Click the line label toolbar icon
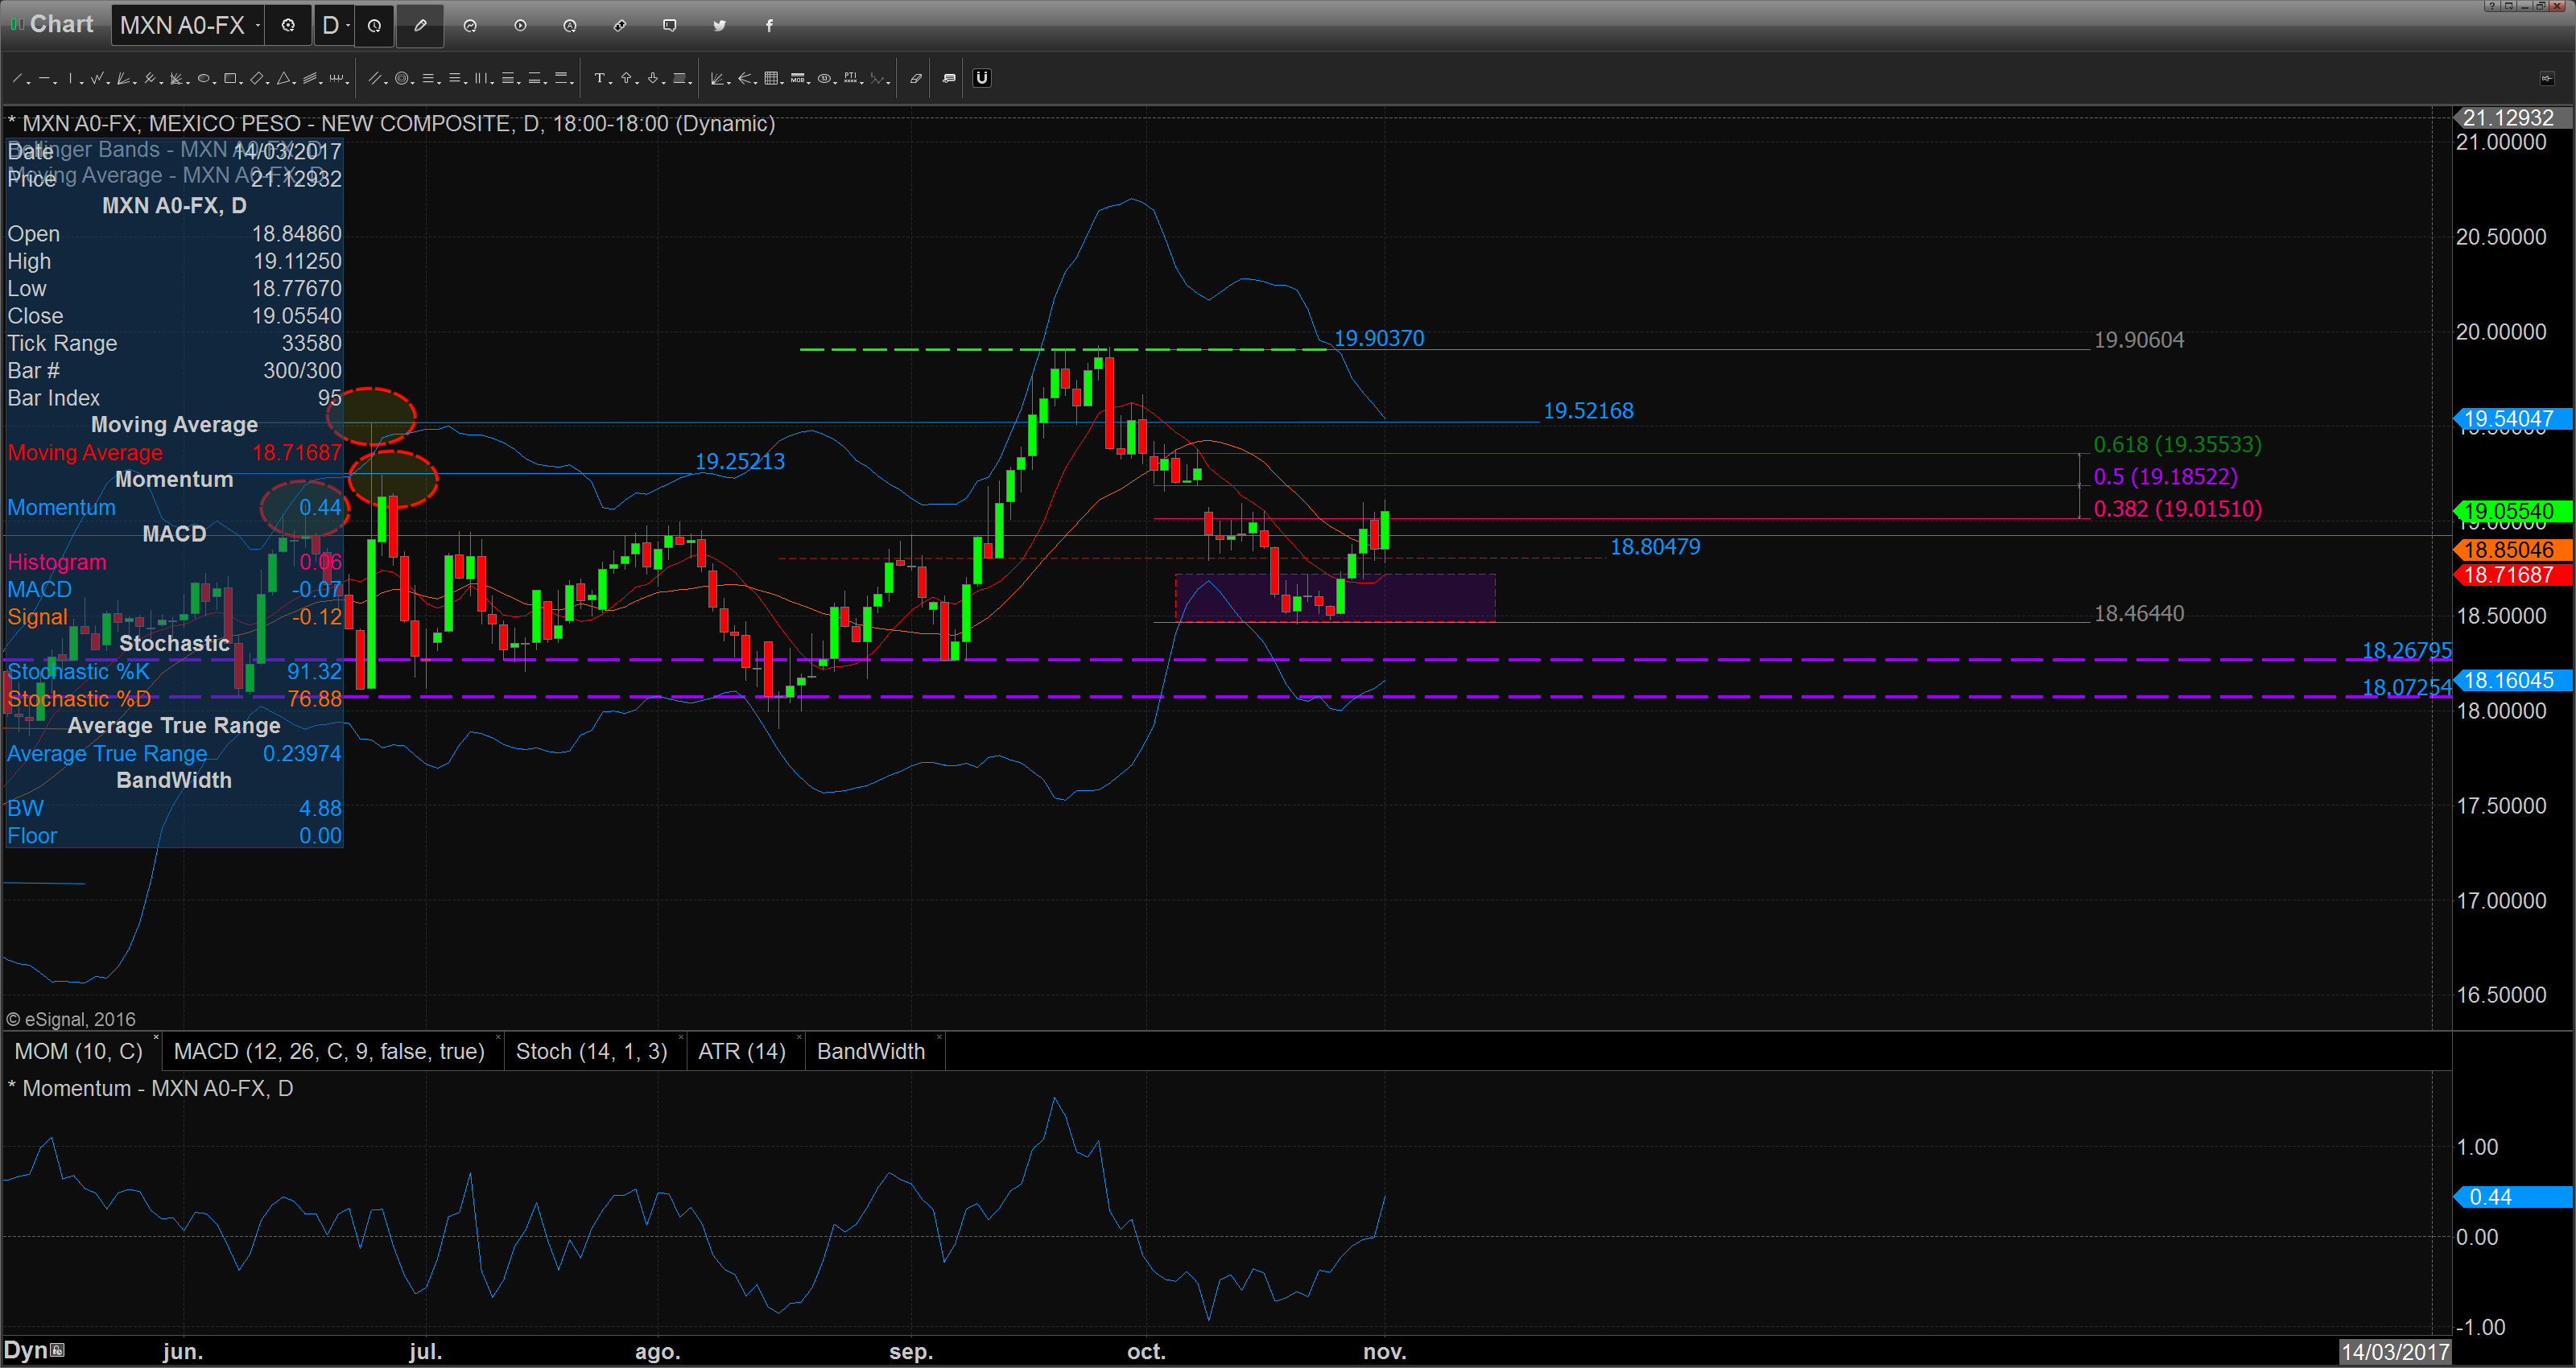This screenshot has height=1368, width=2576. [949, 78]
